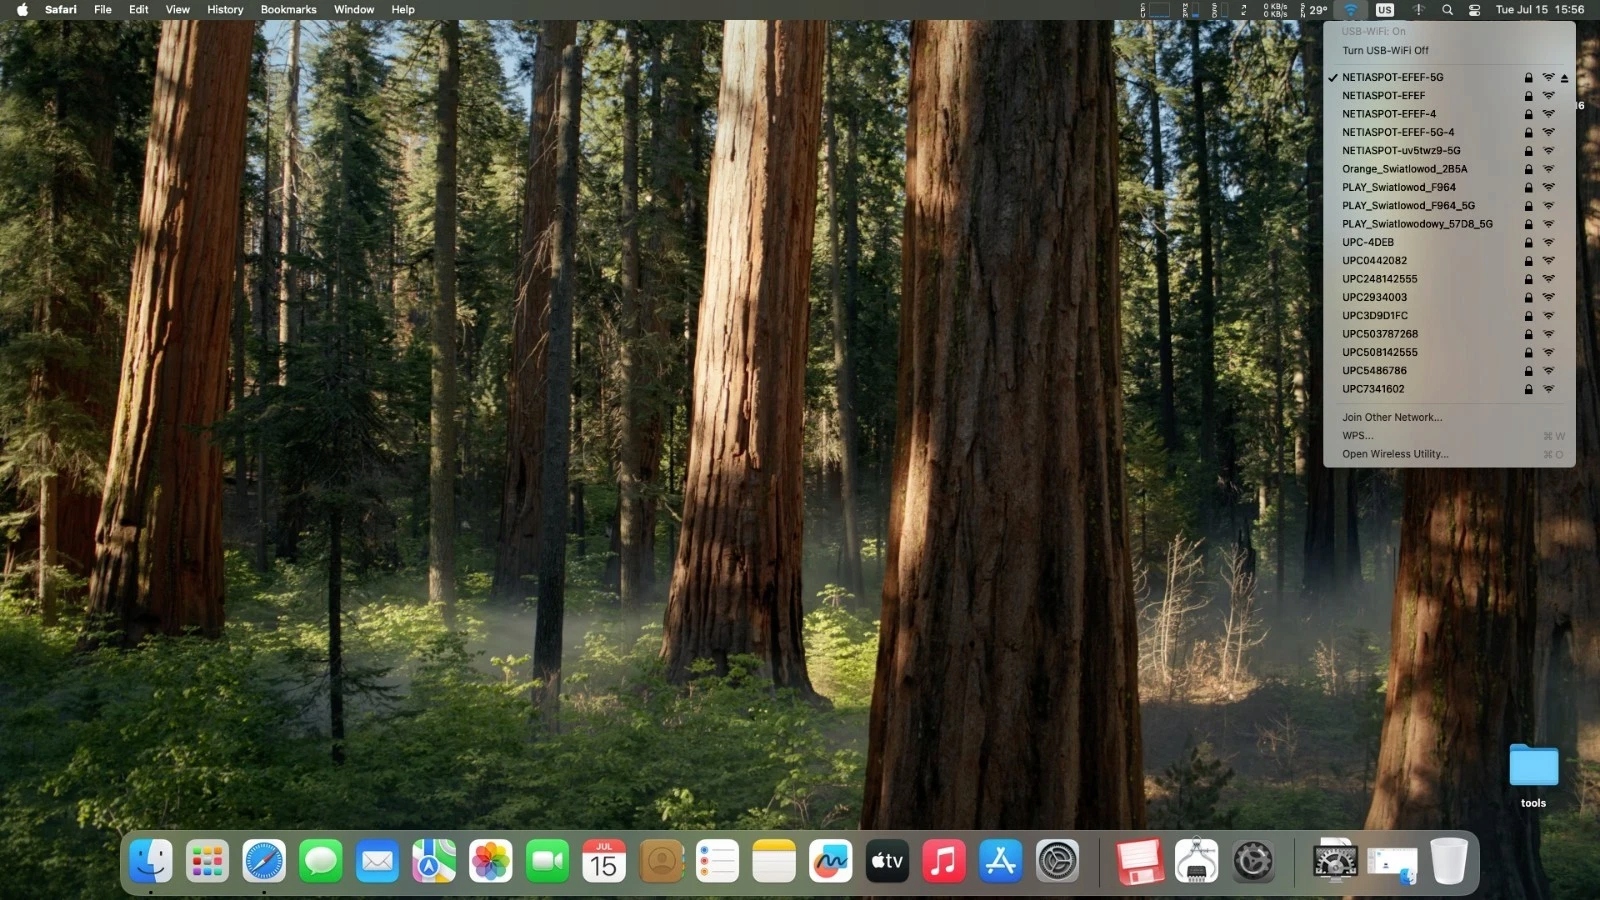Open the Control Center icon

point(1474,10)
